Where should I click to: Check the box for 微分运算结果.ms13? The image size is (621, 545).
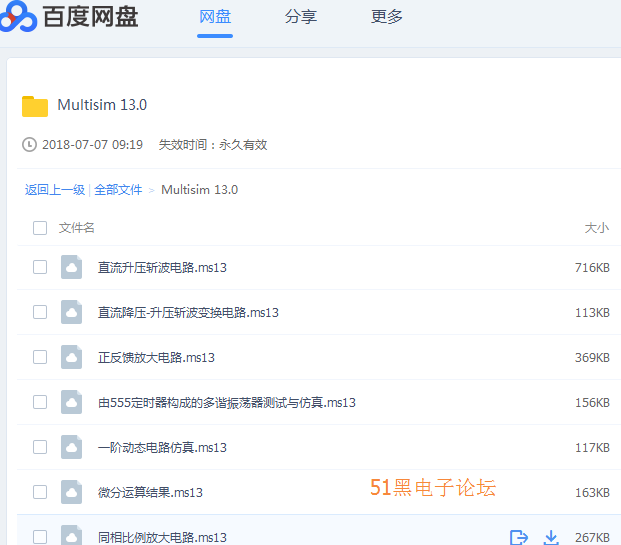[x=40, y=492]
